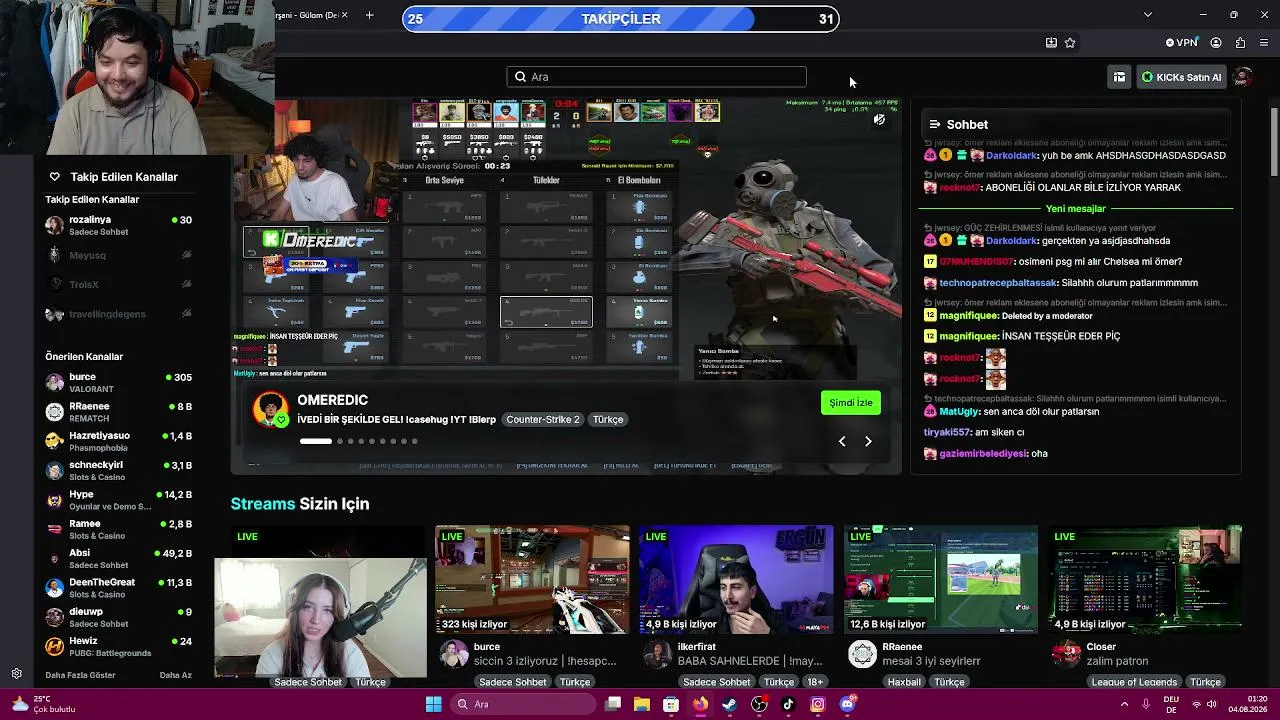The height and width of the screenshot is (720, 1280).
Task: Show next featured stream with right arrow
Action: pos(868,441)
